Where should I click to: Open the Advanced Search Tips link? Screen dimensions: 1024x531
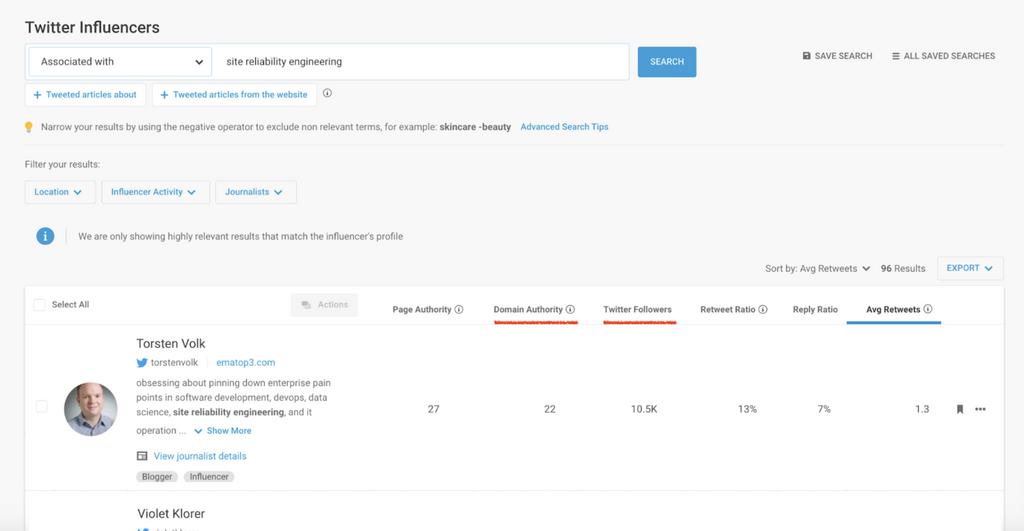pos(564,127)
